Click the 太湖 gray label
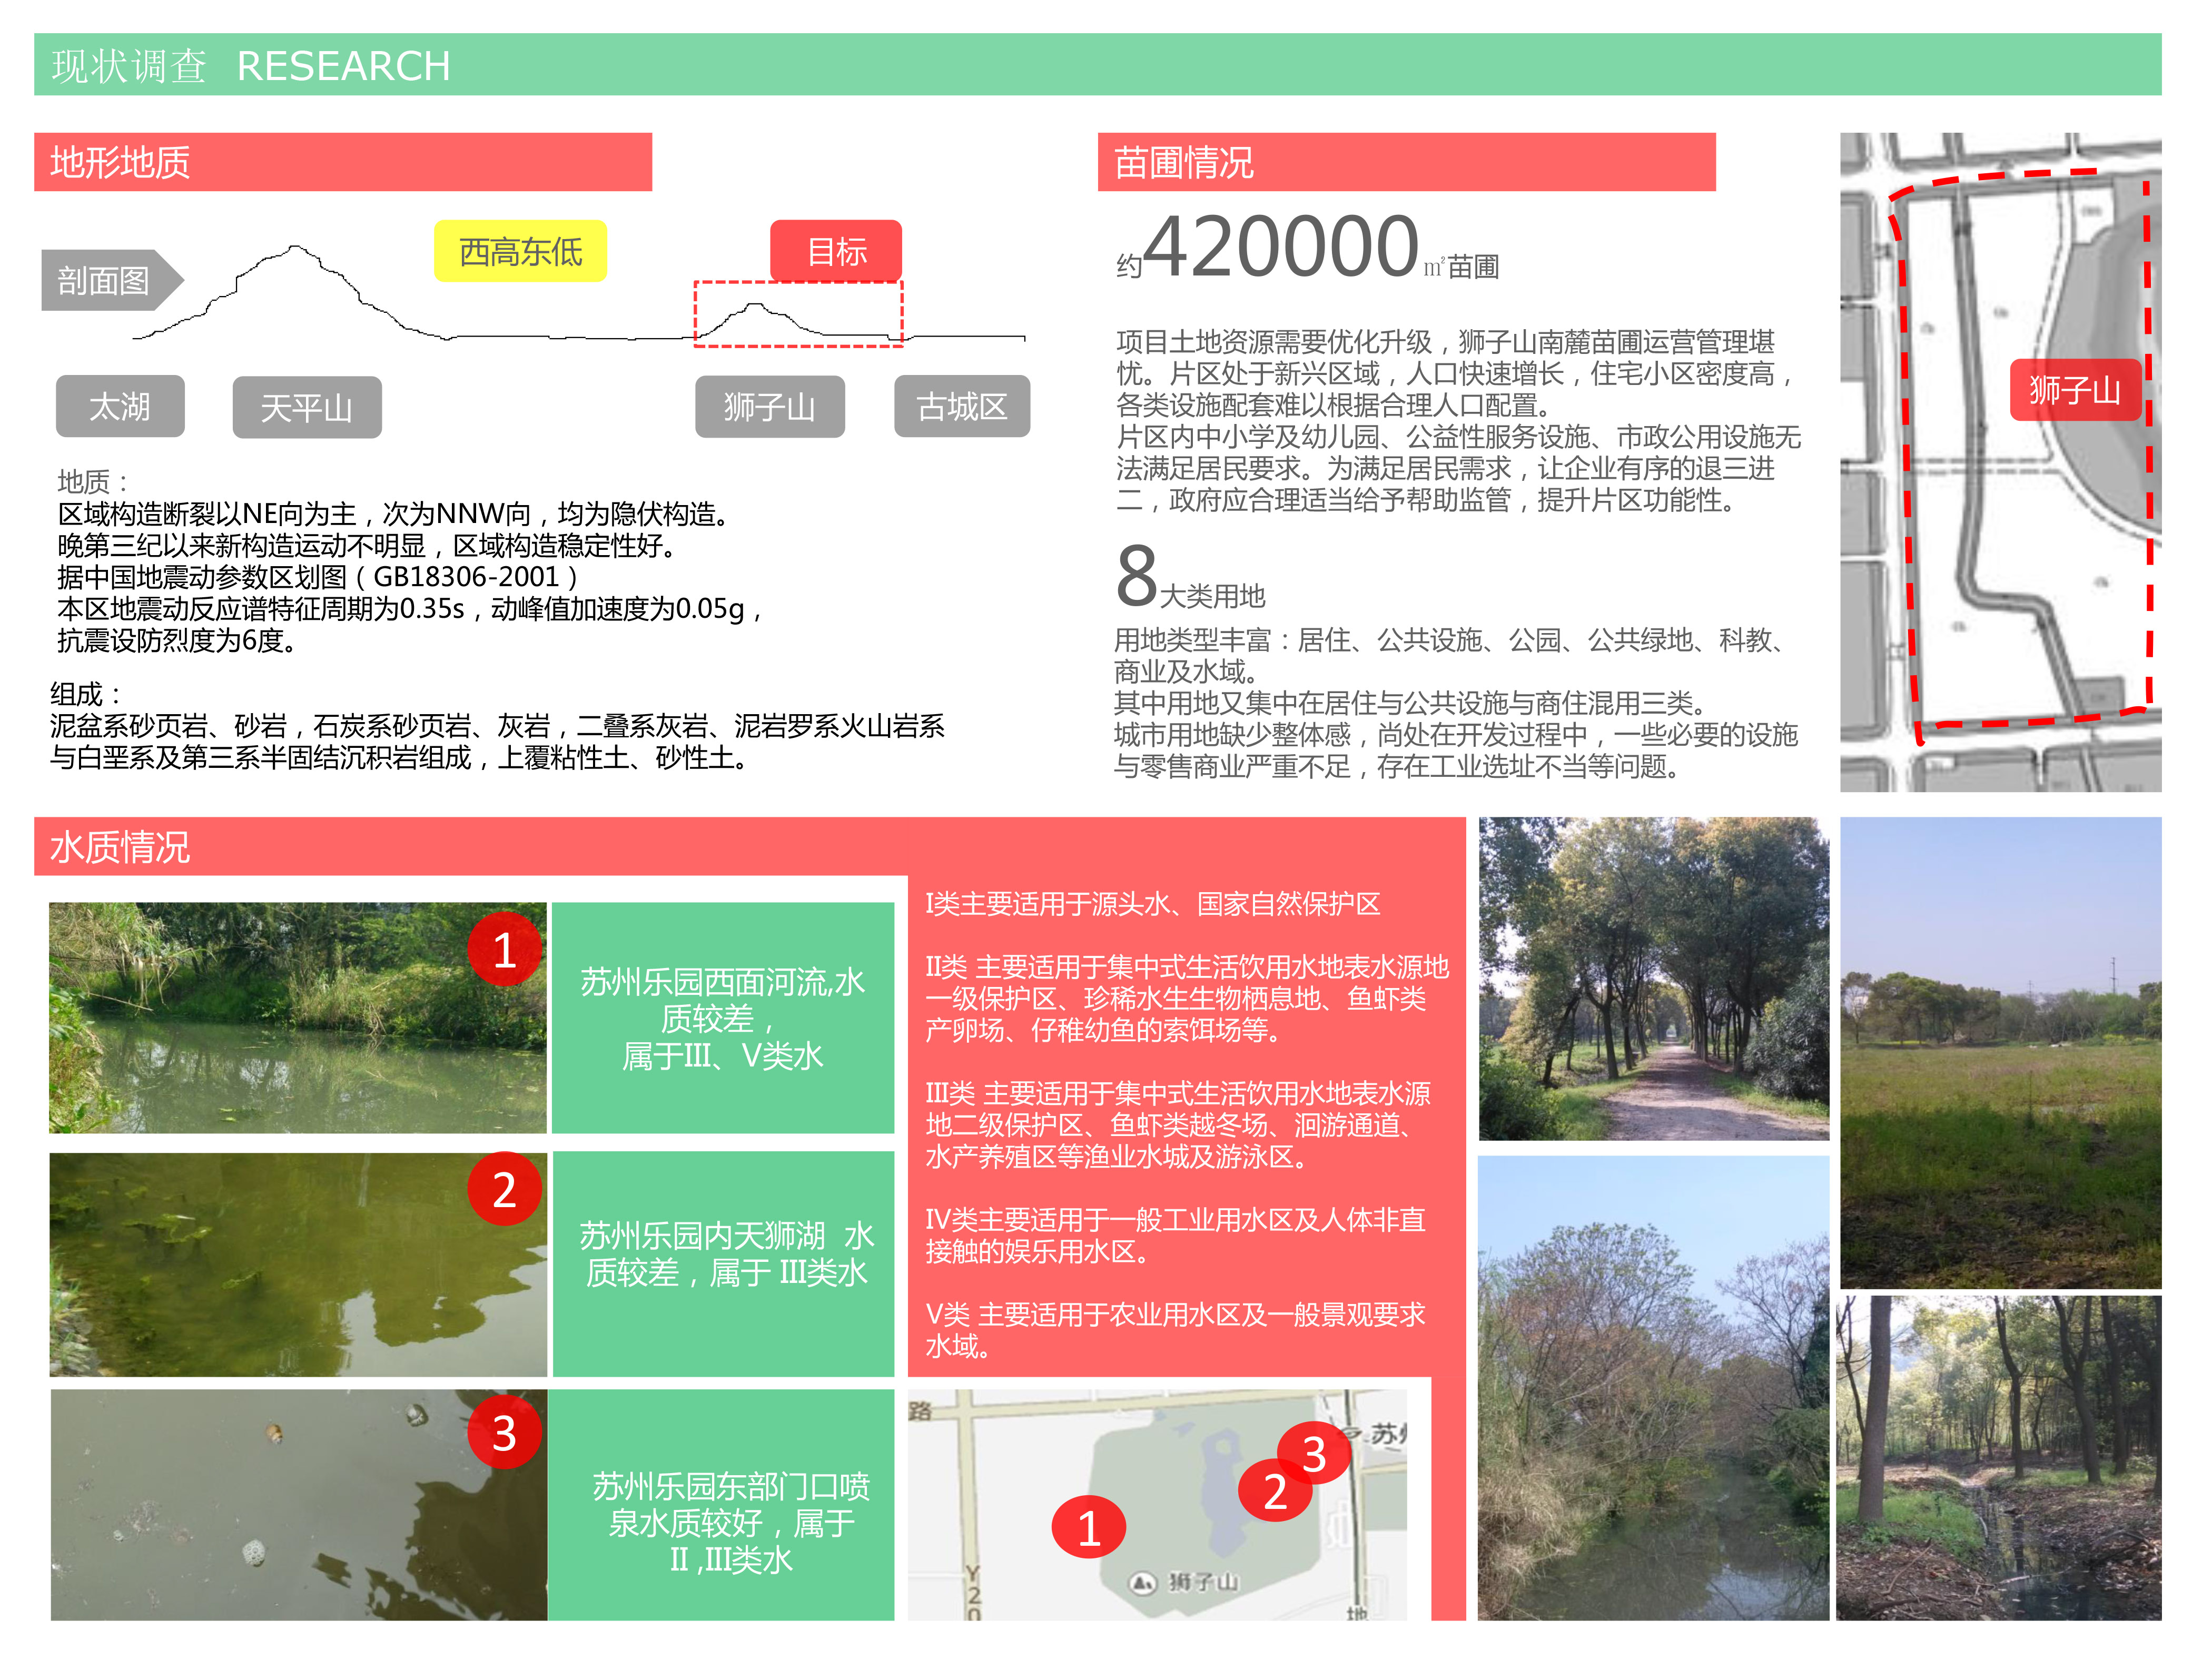The width and height of the screenshot is (2212, 1659). coord(120,406)
